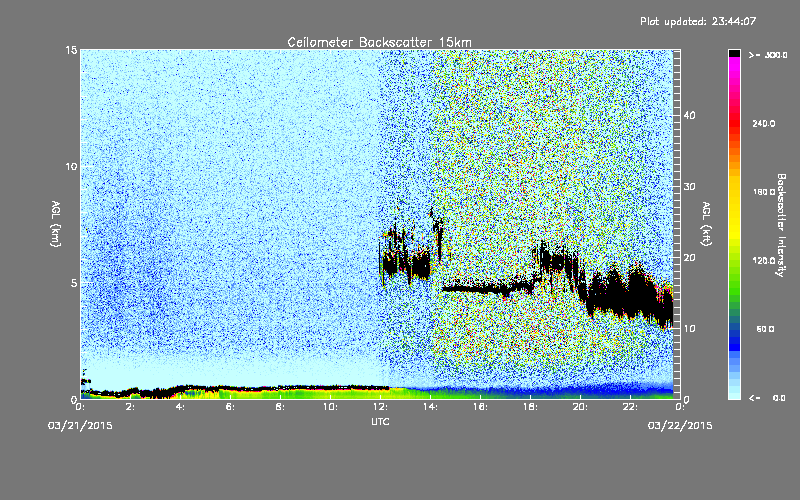Viewport: 800px width, 500px height.
Task: Click the "20:" hour tick label
Action: tap(580, 407)
